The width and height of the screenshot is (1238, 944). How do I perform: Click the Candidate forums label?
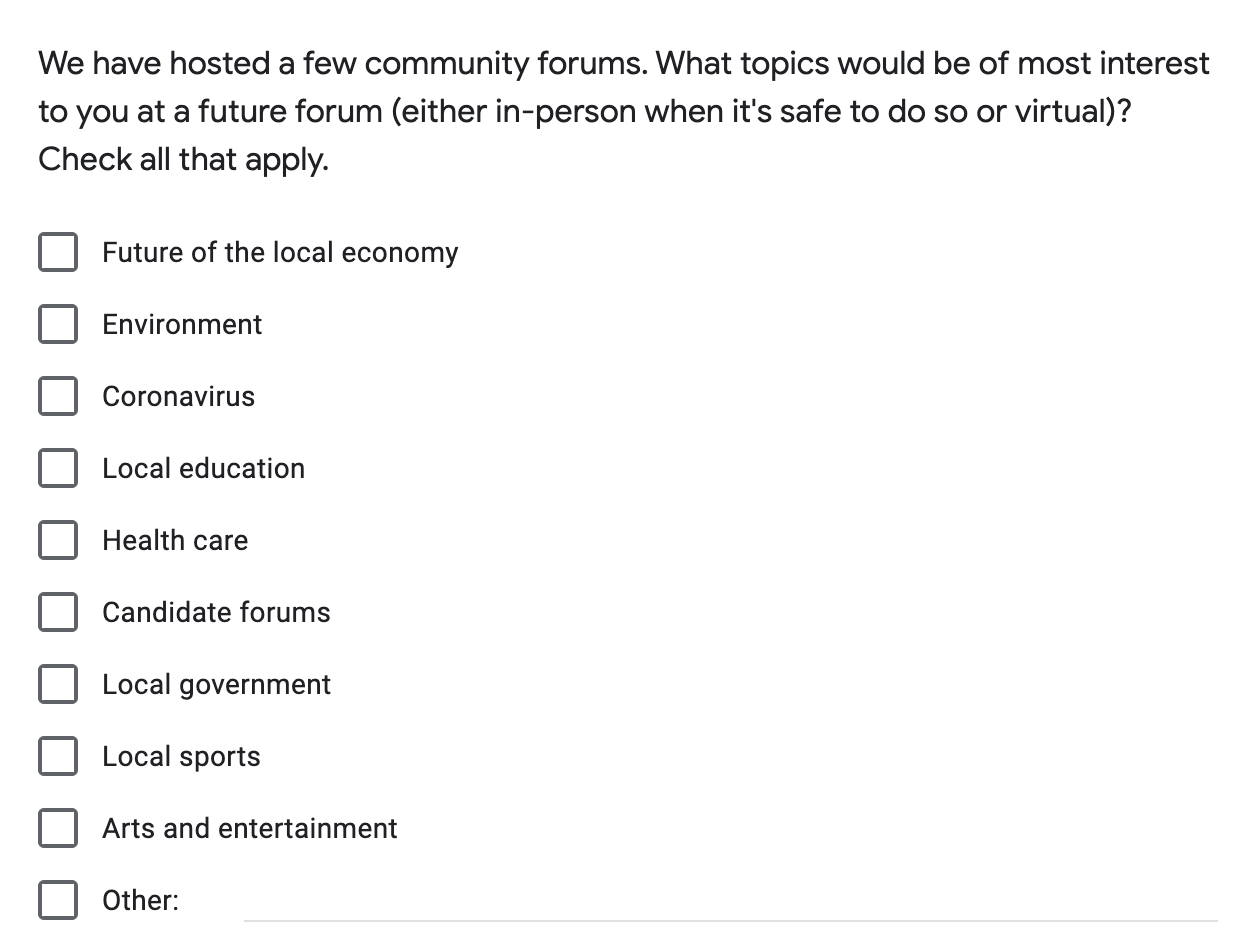216,612
